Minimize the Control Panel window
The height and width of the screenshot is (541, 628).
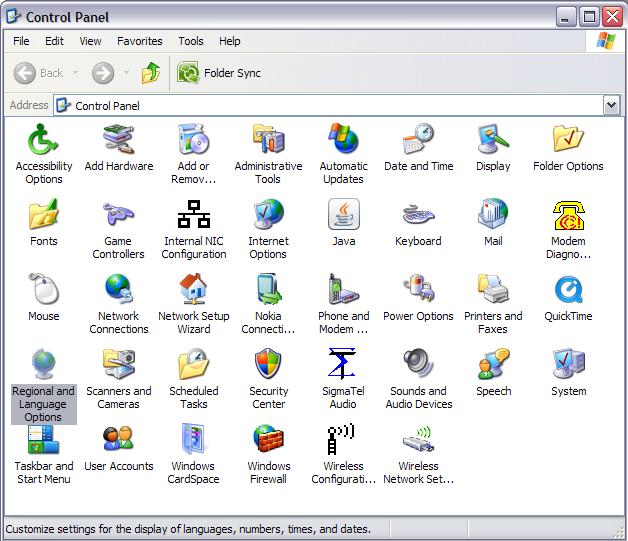click(x=565, y=17)
